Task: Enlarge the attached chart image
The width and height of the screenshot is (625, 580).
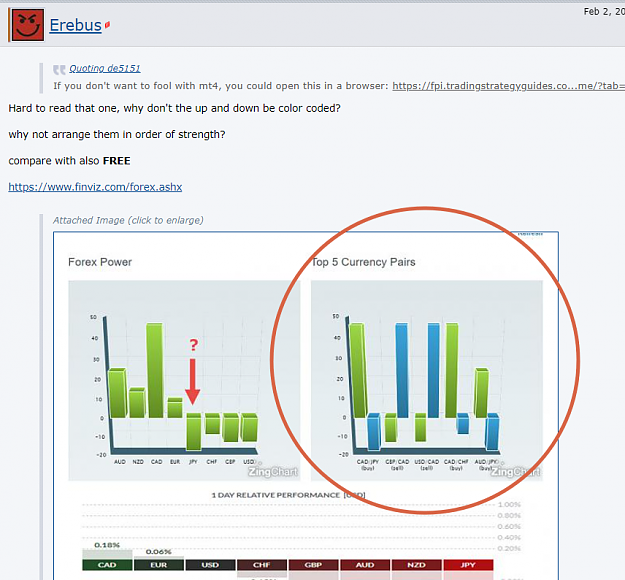Action: coord(306,405)
